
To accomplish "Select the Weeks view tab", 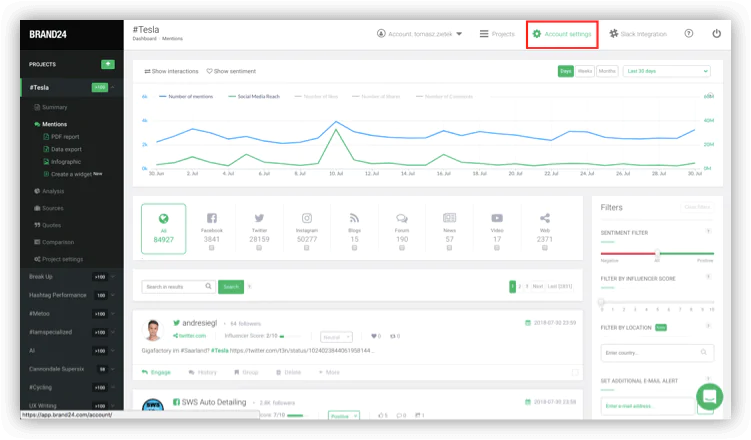I will 585,71.
